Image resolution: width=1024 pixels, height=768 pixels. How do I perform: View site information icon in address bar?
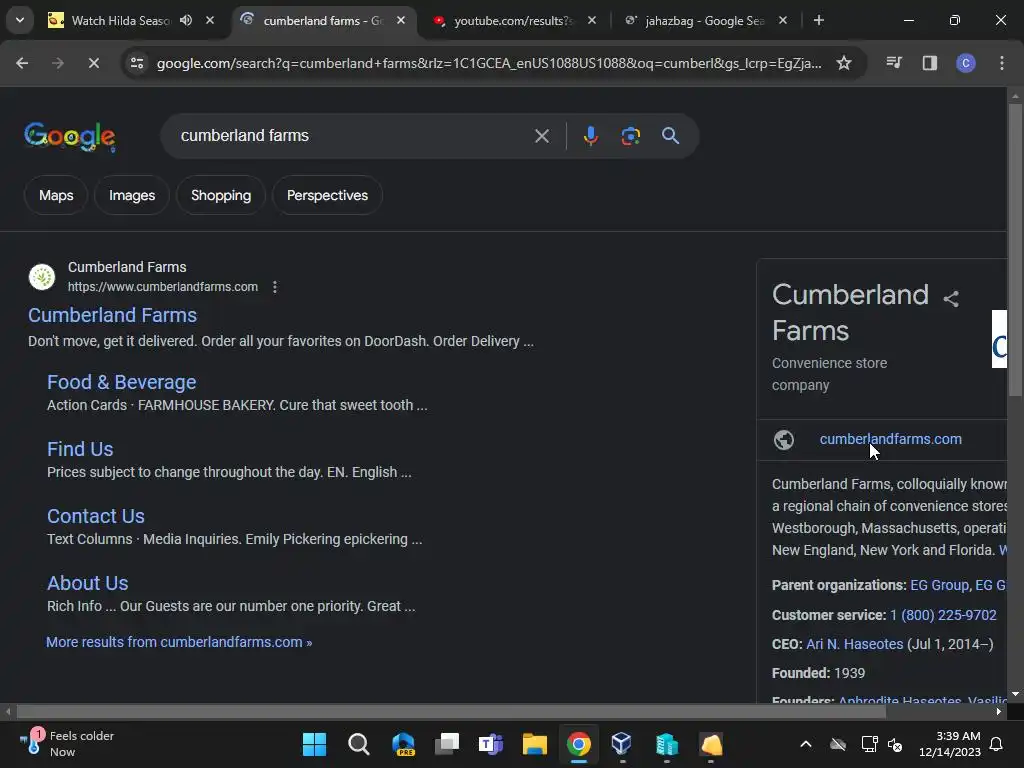click(137, 63)
